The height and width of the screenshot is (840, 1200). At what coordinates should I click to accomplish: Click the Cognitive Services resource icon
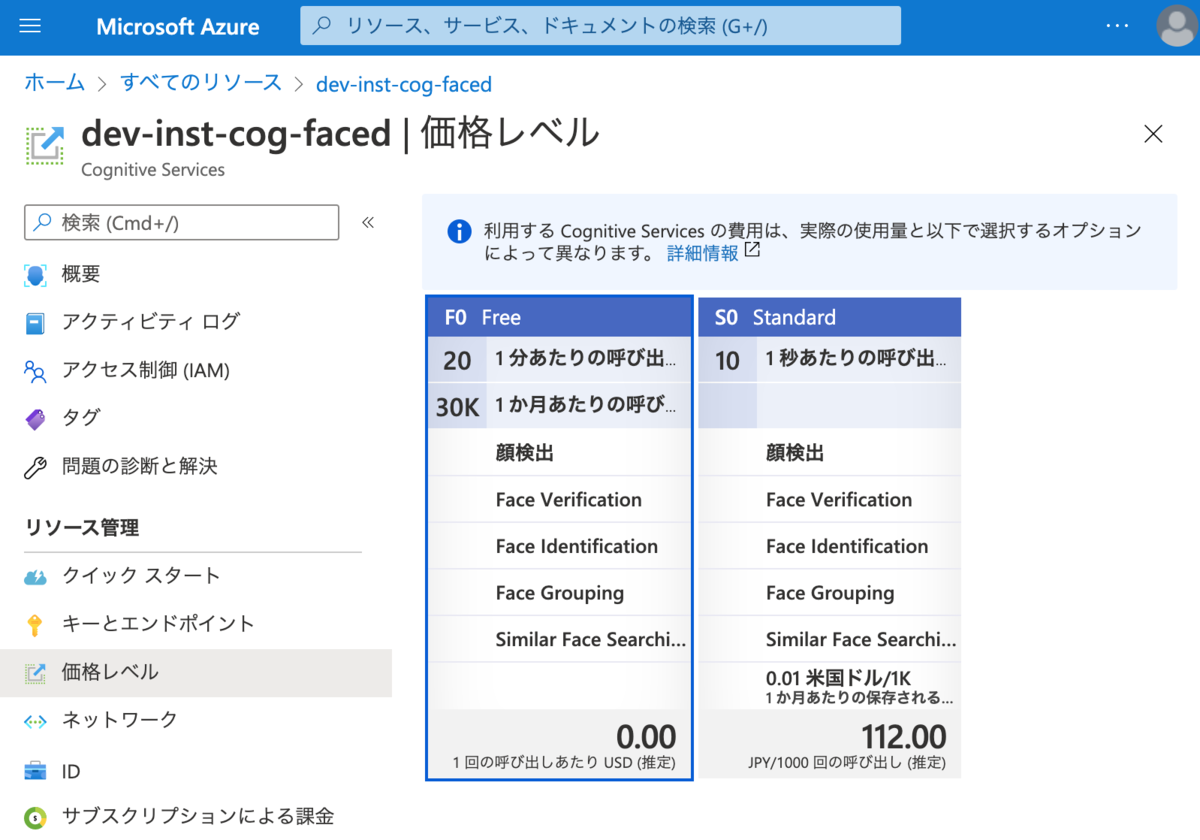point(44,145)
